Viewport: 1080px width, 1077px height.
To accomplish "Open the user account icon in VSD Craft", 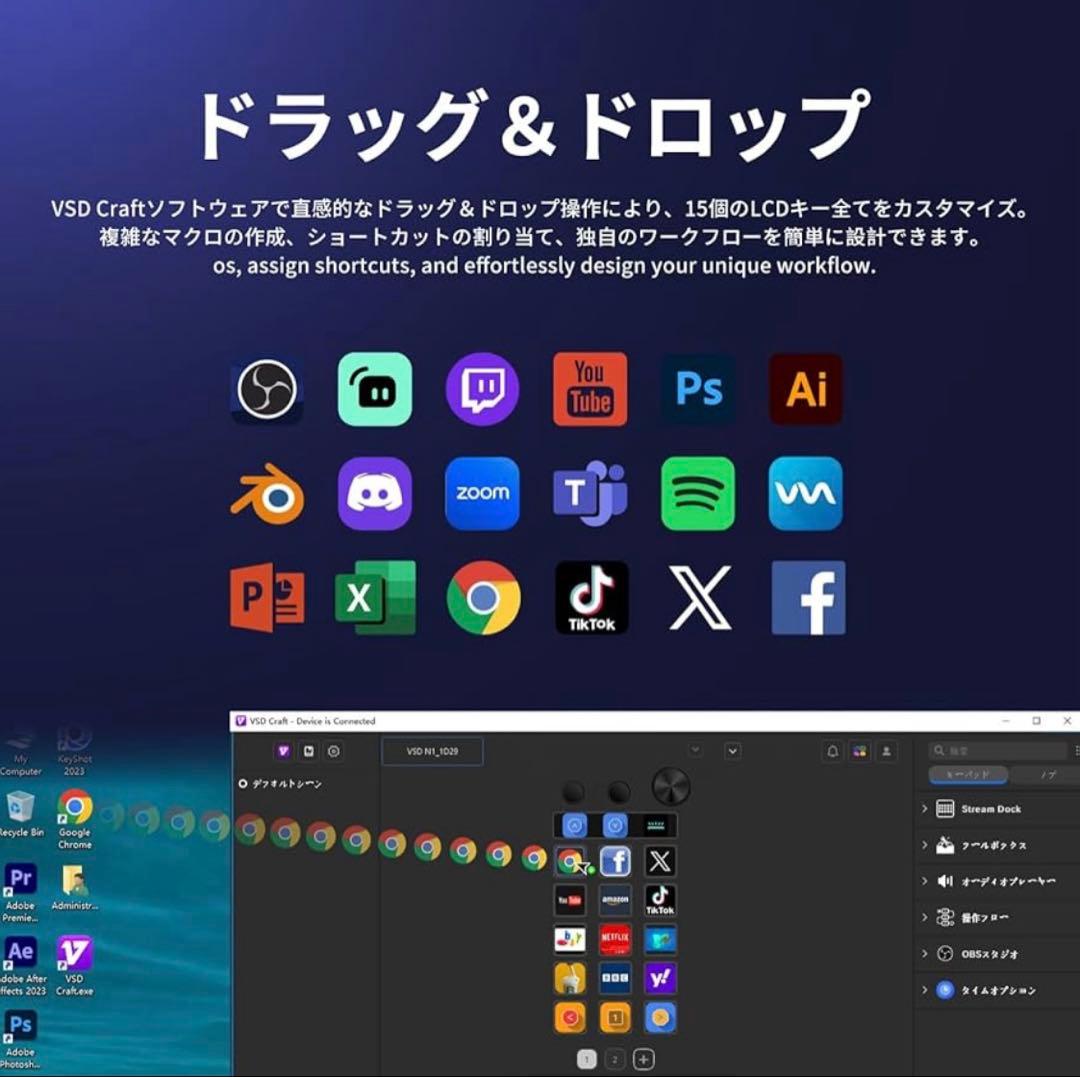I will click(886, 751).
